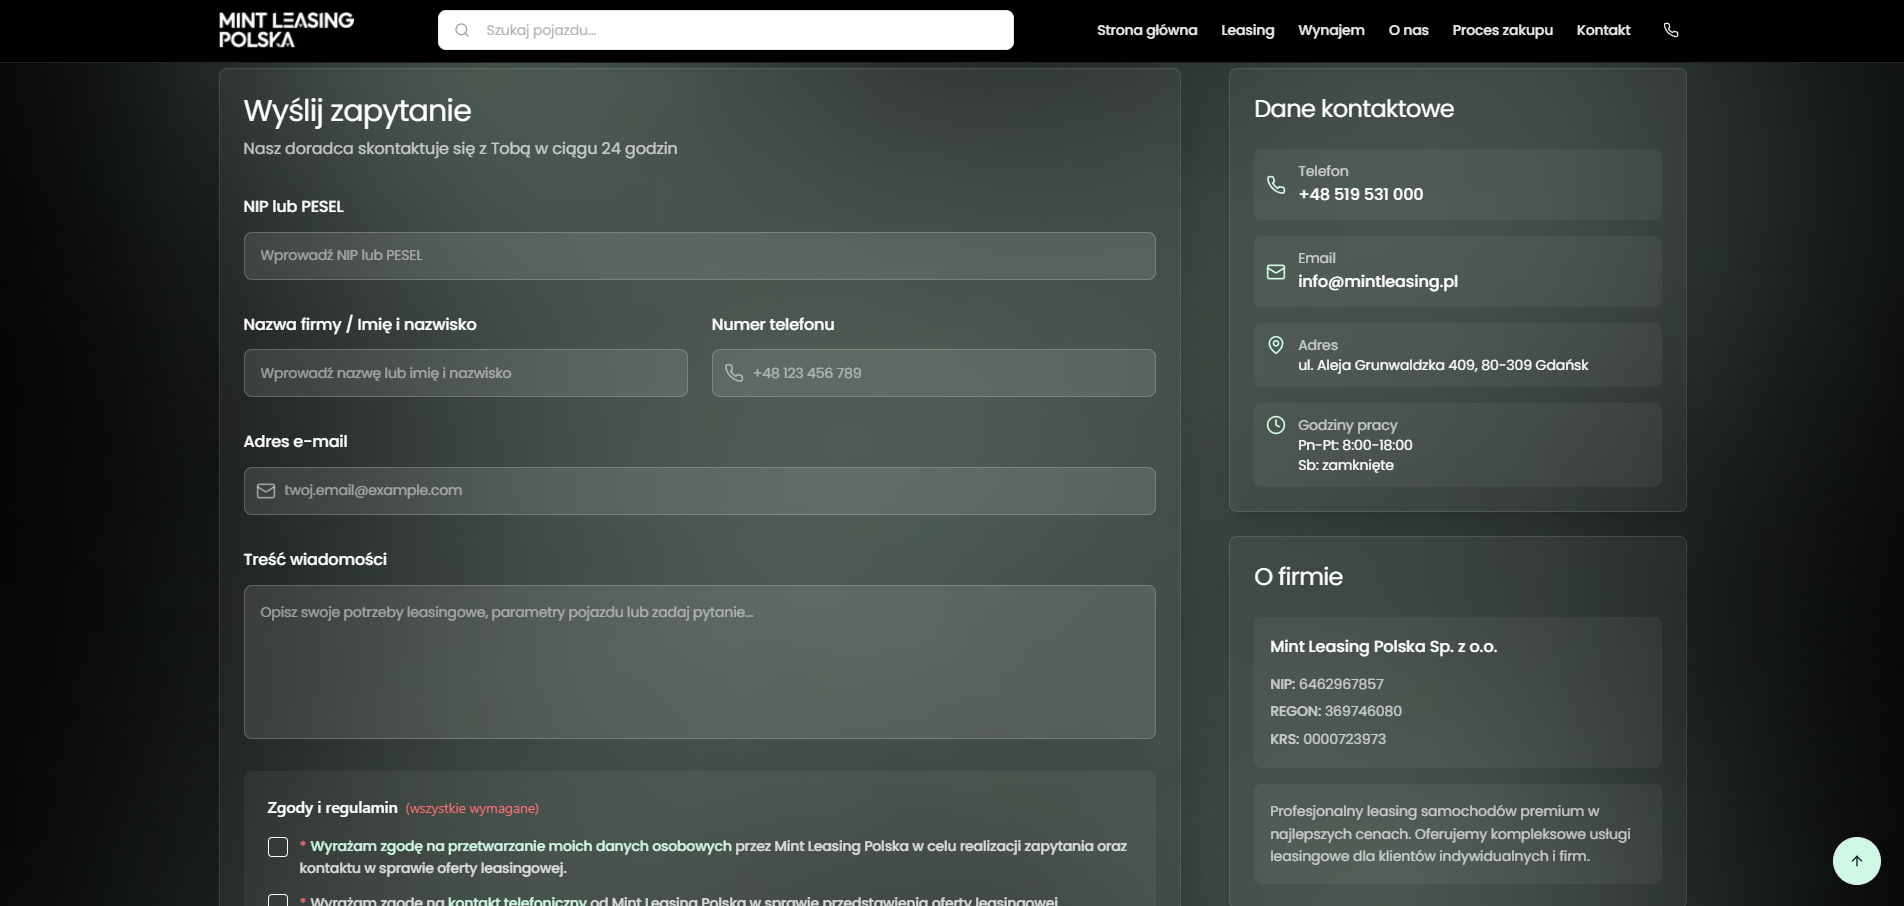Click the envelope icon in the Email contact card
Screen dimensions: 1904x906
[x=1276, y=271]
